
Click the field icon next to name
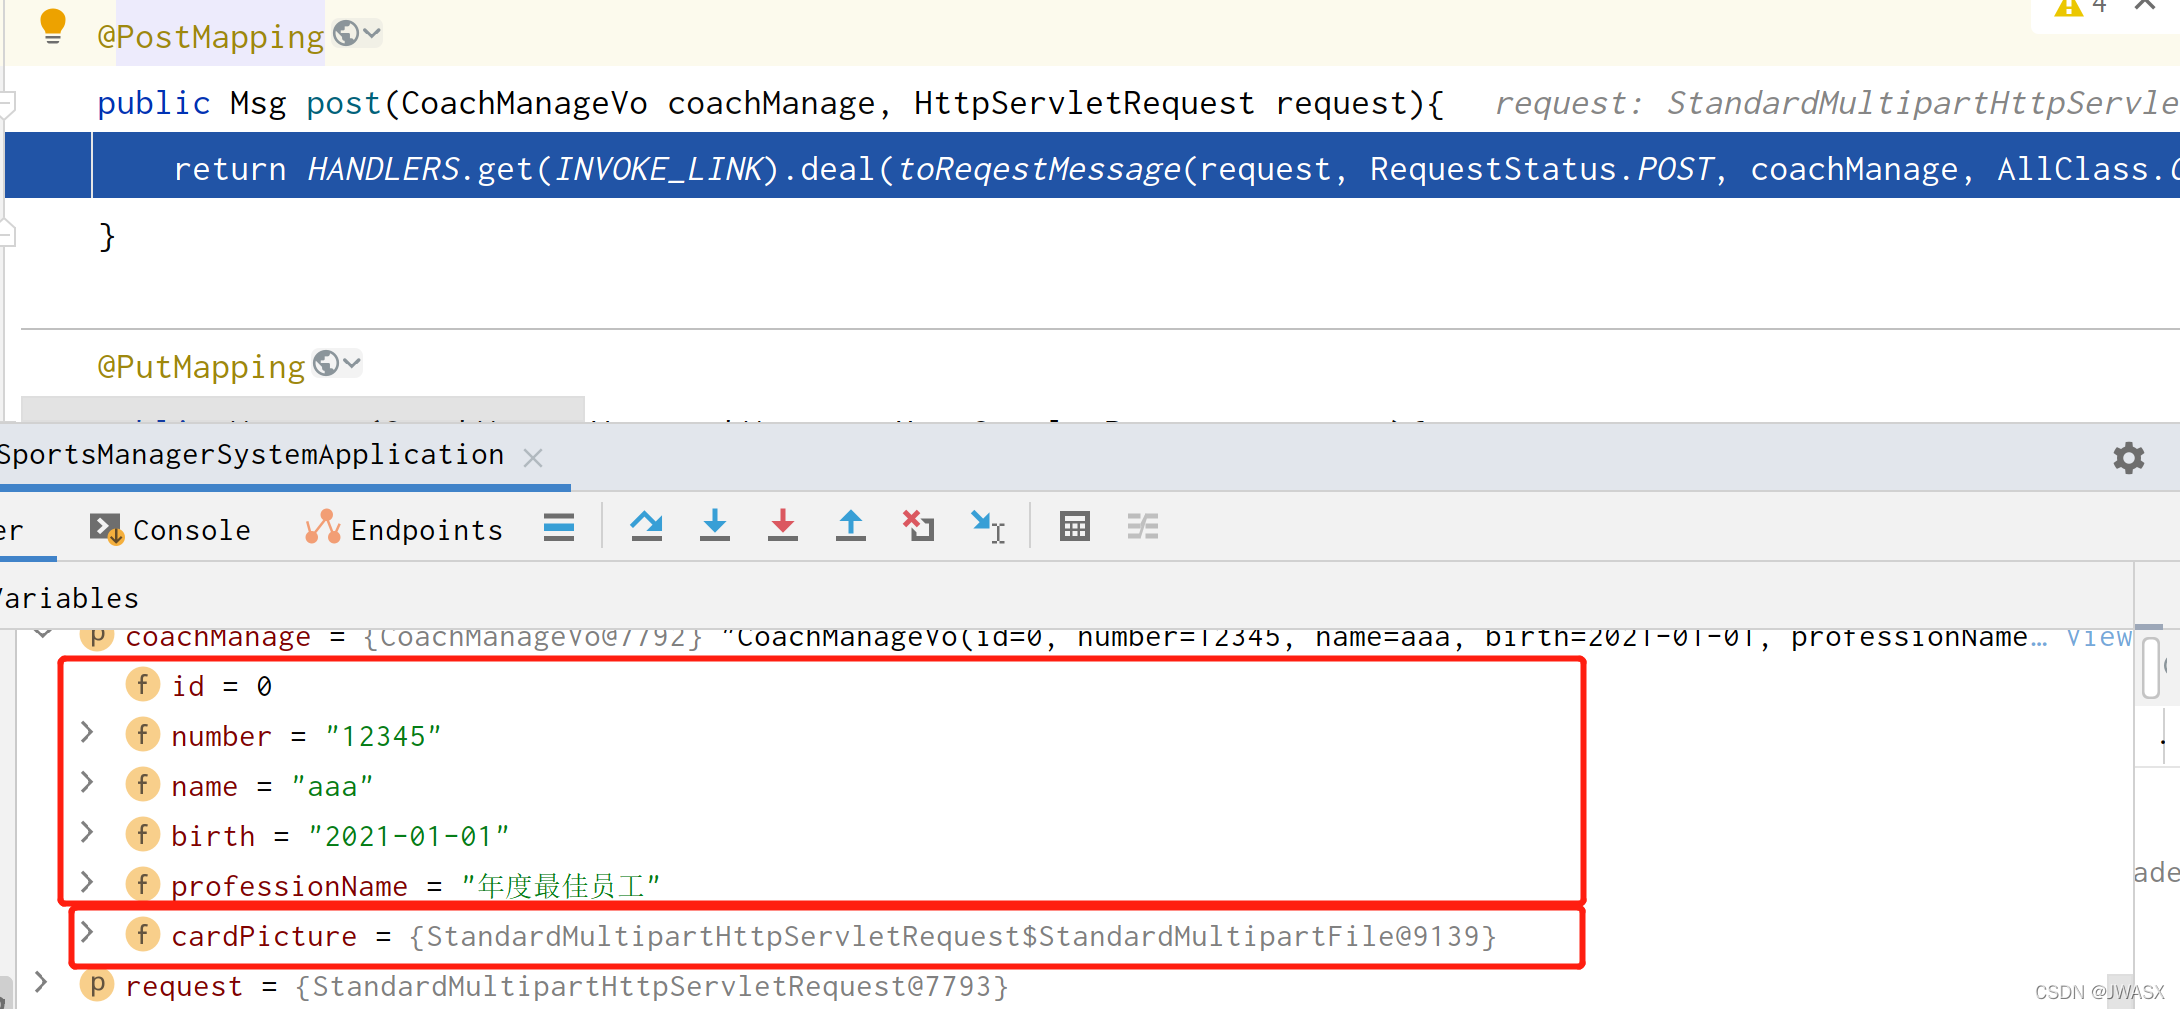coord(143,784)
